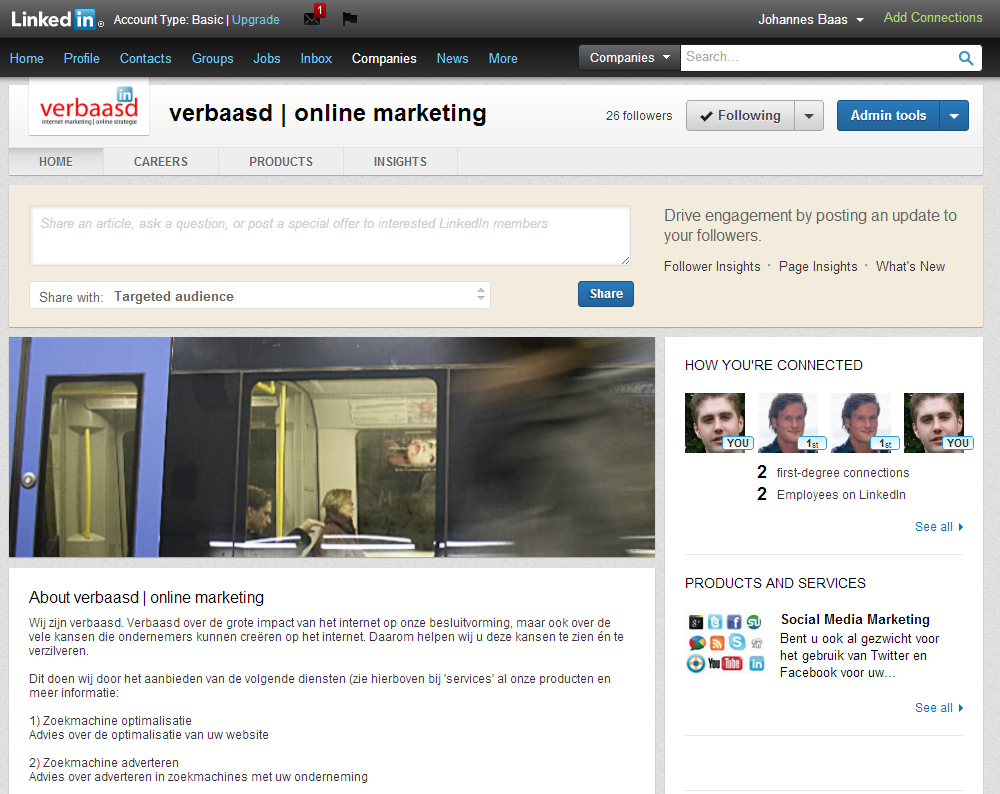Click the PRODUCTS AND SERVICES heading
1000x794 pixels.
coord(776,584)
